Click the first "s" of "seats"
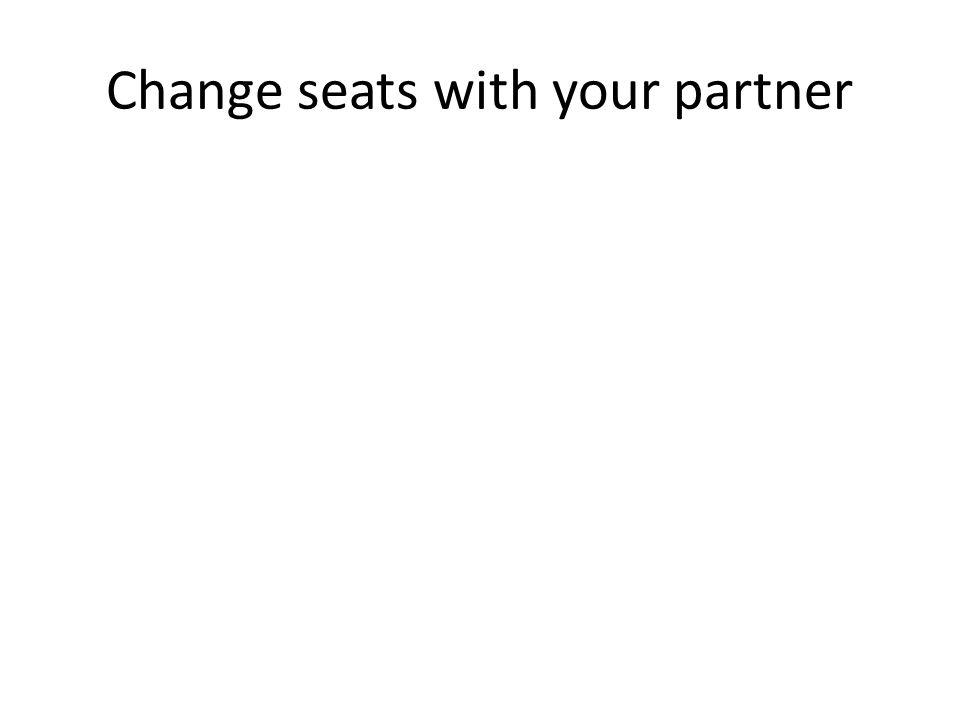960x720 pixels. 308,95
